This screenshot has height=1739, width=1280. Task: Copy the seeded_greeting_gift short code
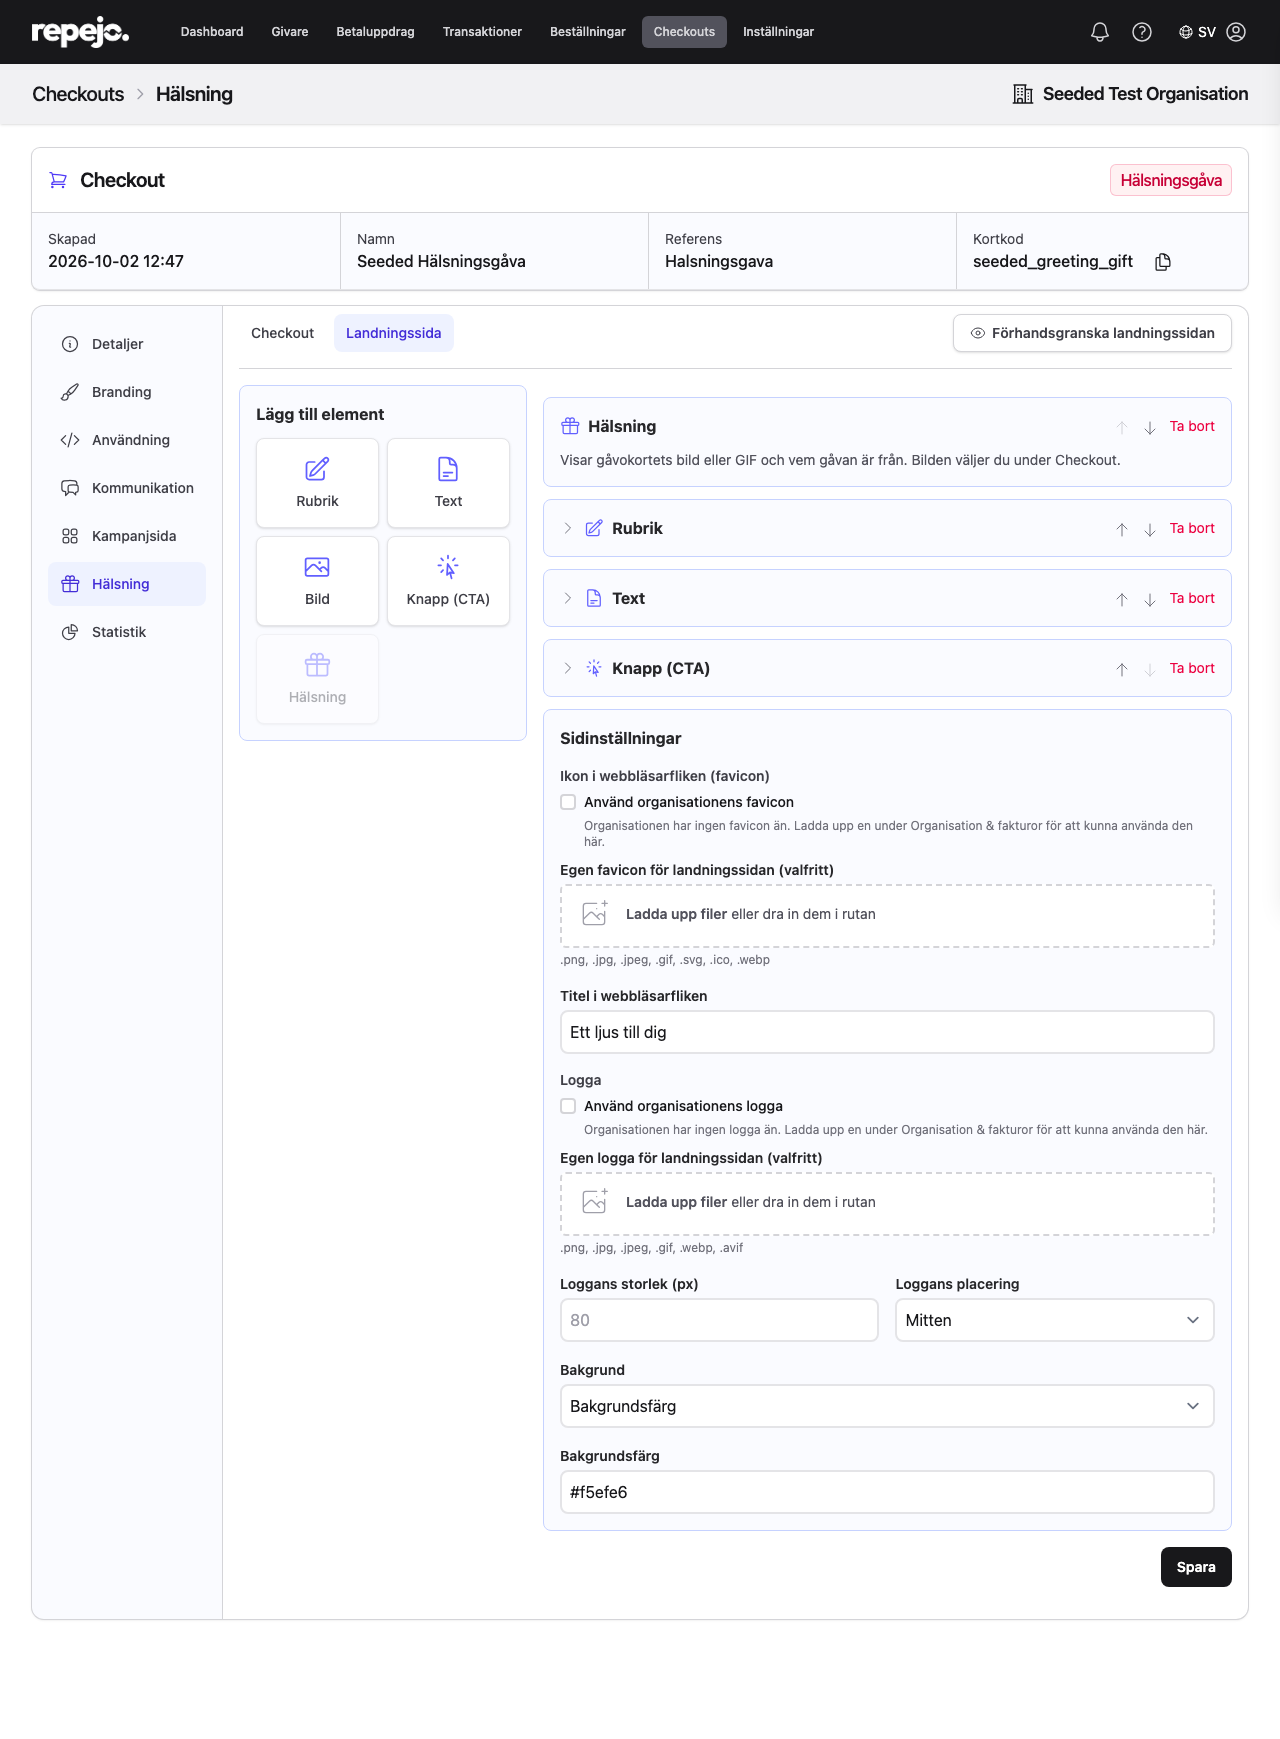pyautogui.click(x=1163, y=262)
